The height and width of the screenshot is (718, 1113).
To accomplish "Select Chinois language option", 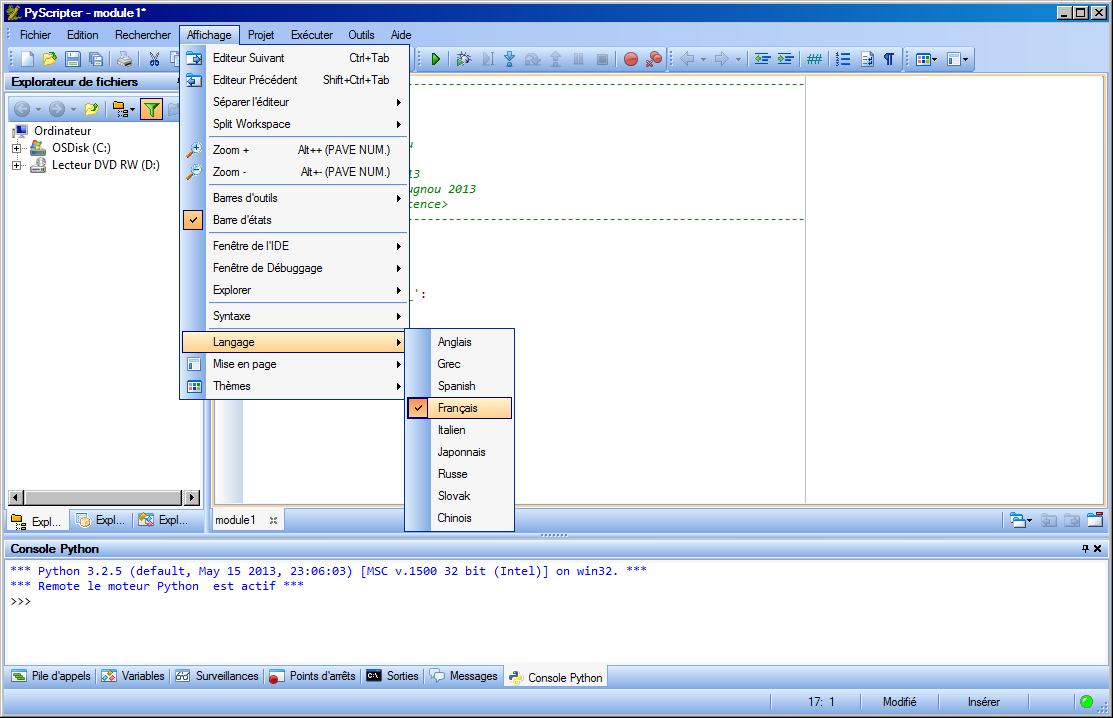I will pyautogui.click(x=459, y=518).
